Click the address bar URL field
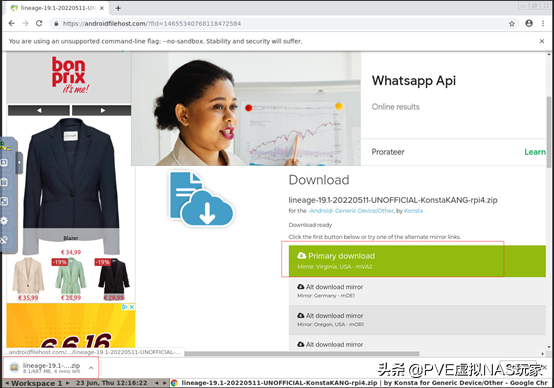 [283, 24]
